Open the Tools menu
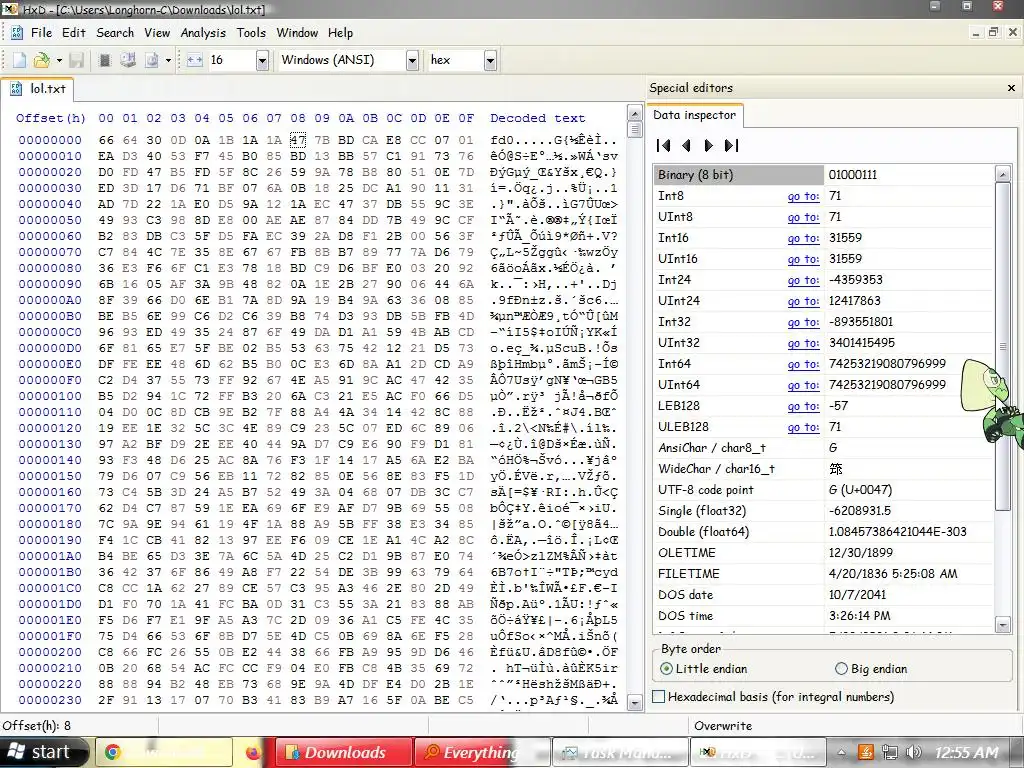Viewport: 1024px width, 768px height. click(251, 33)
